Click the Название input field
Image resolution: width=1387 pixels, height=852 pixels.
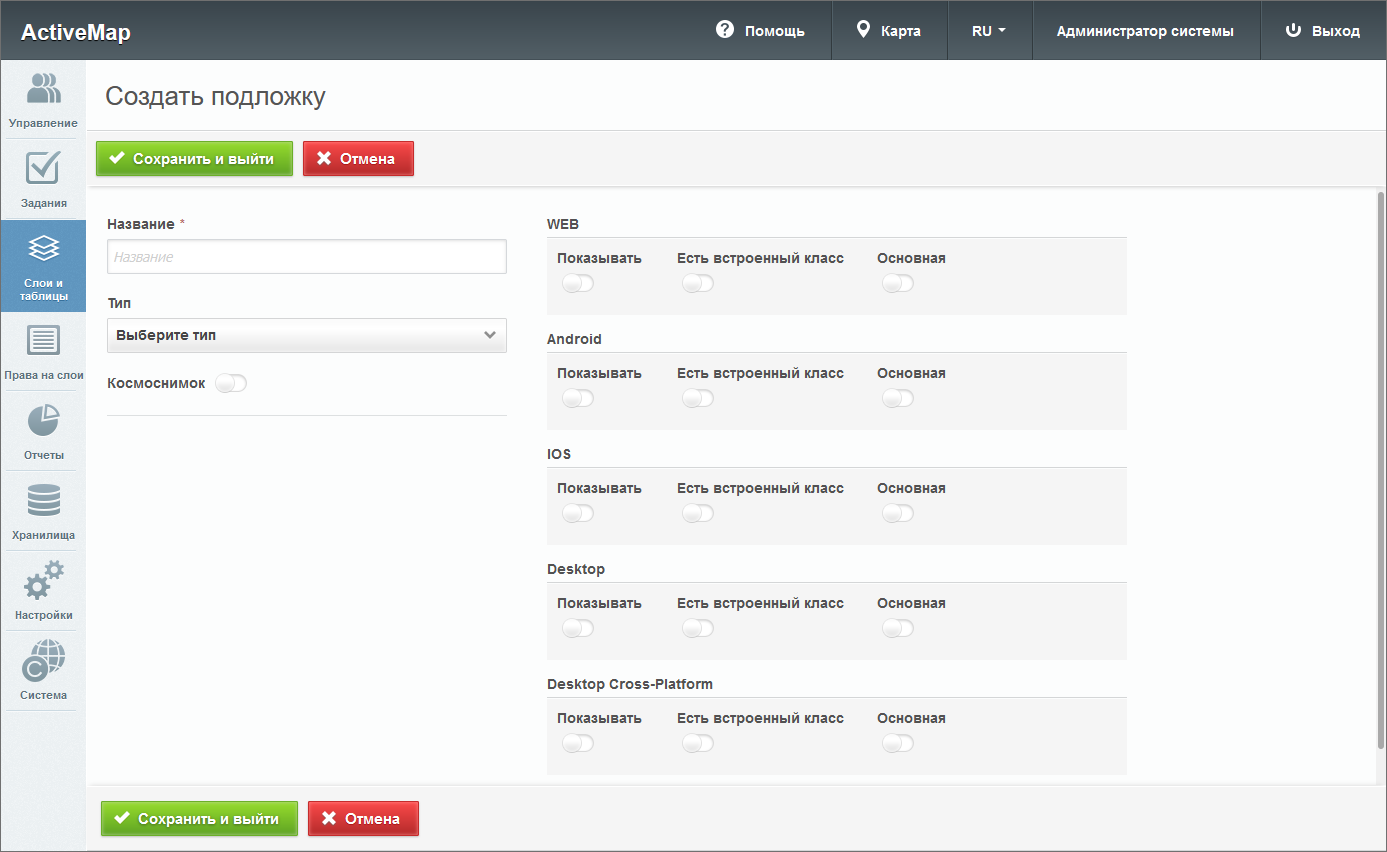(x=306, y=257)
